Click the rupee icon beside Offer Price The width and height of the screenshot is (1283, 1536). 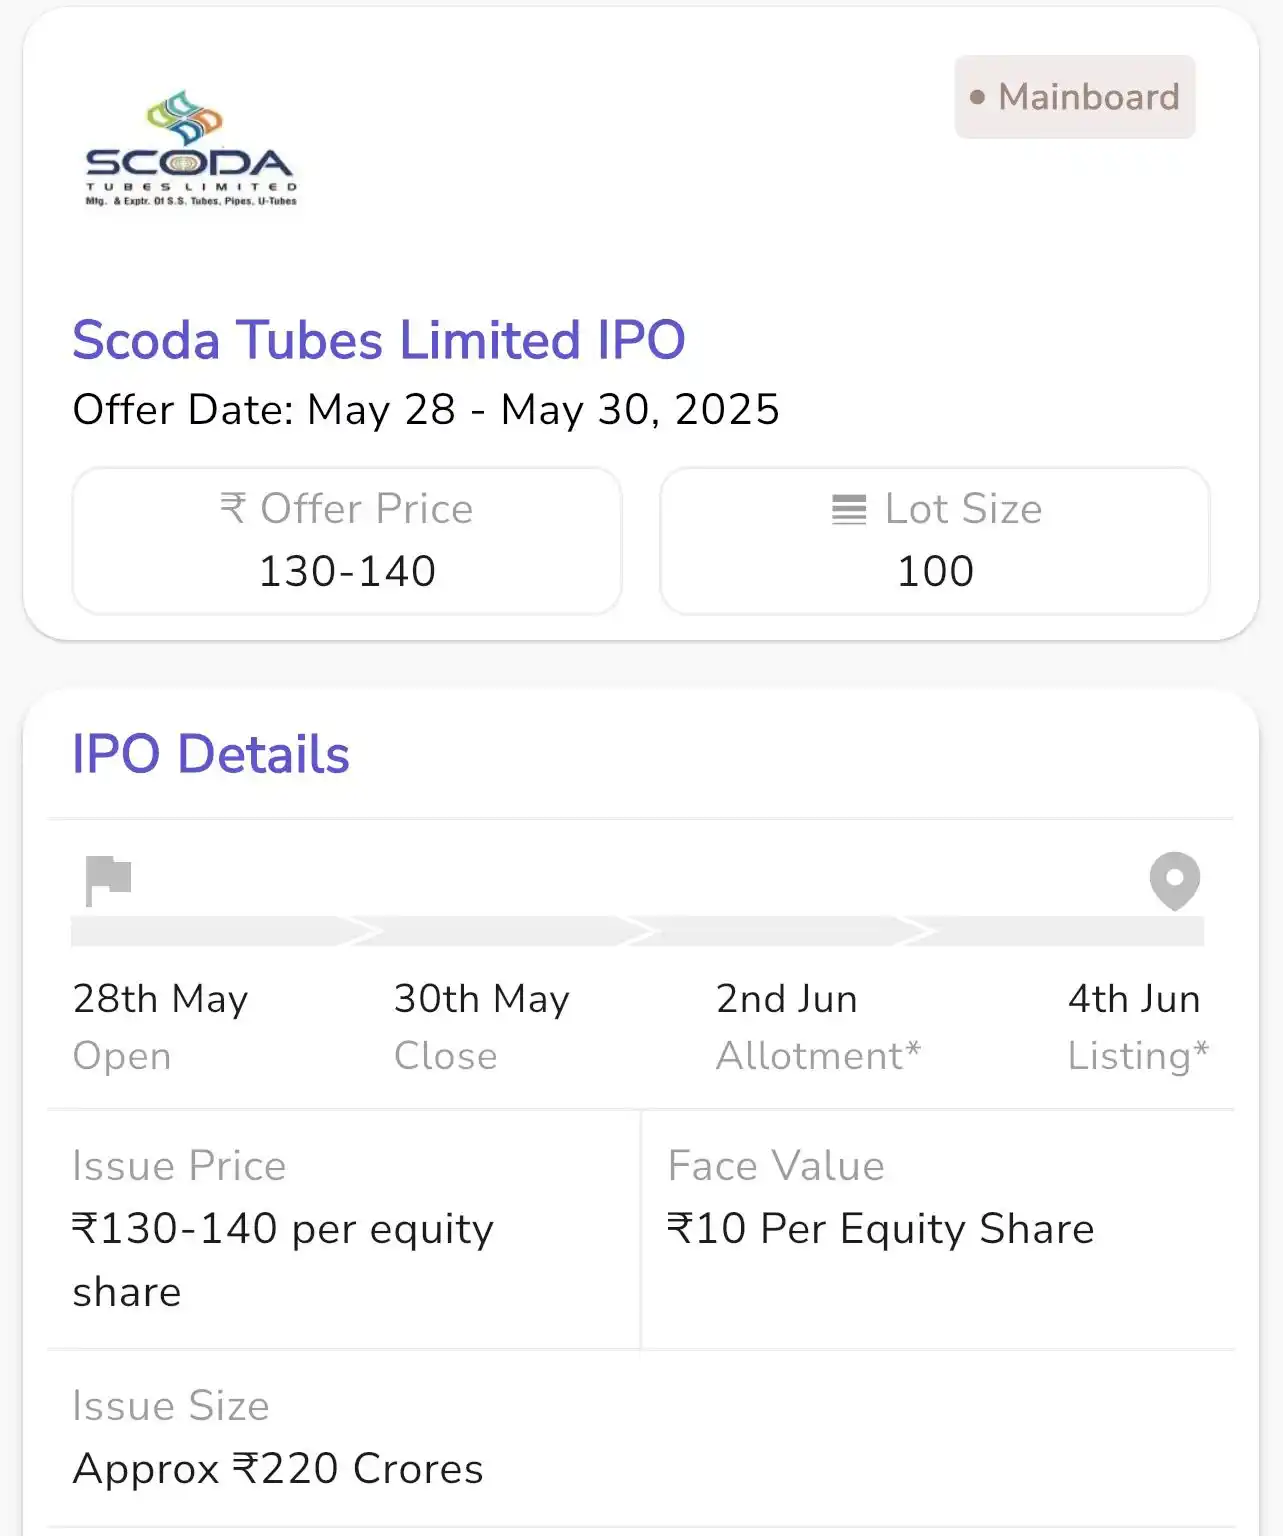(233, 508)
